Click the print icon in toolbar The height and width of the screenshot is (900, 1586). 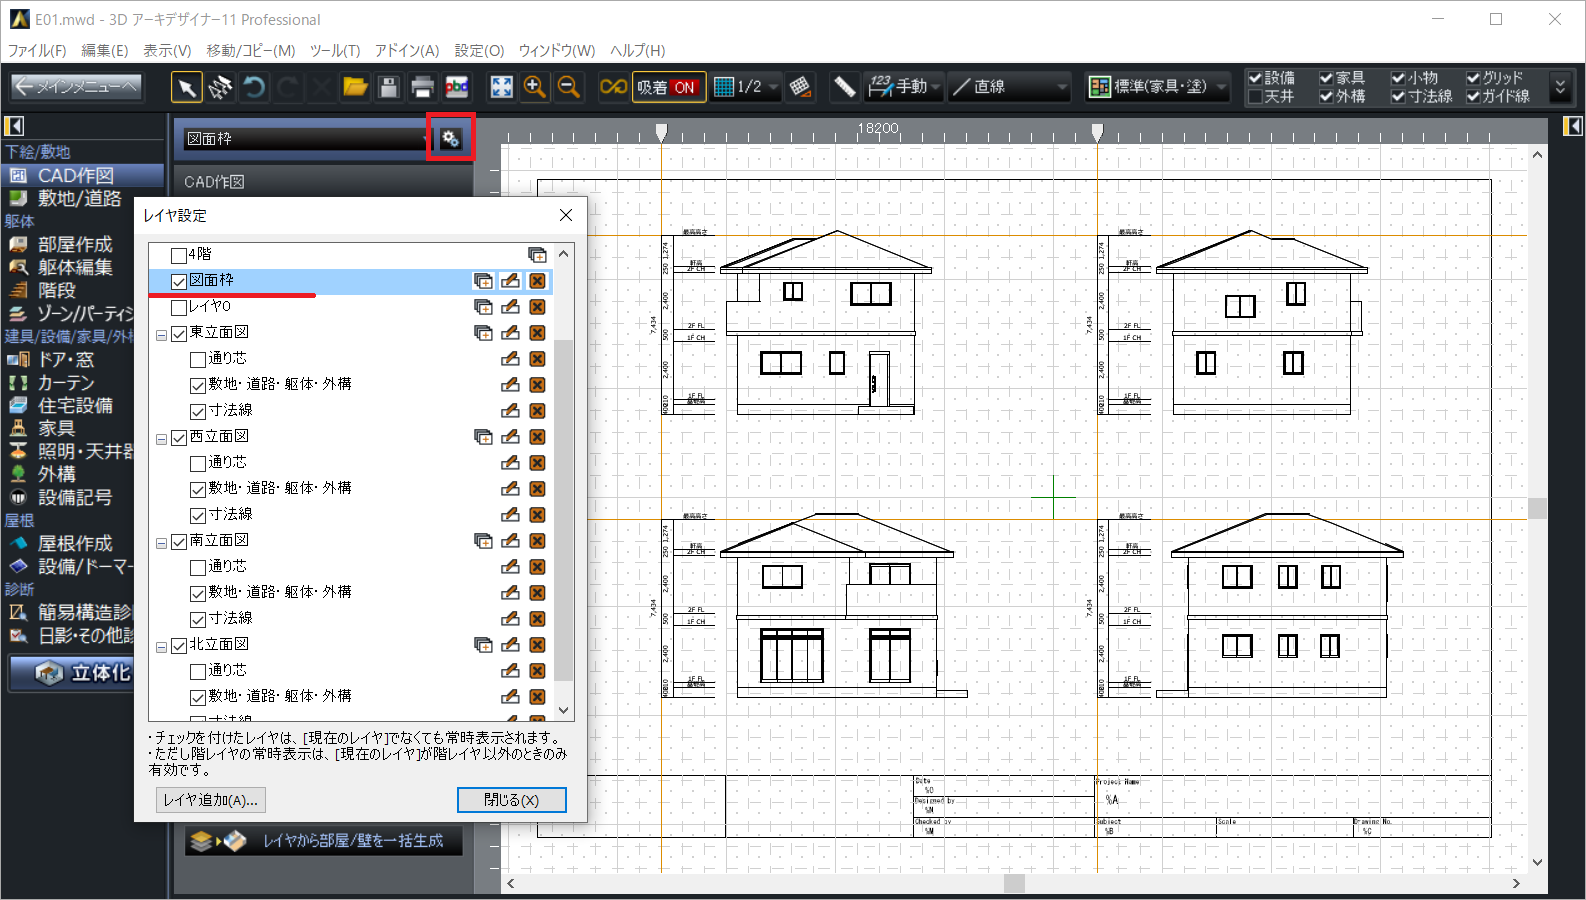point(423,87)
